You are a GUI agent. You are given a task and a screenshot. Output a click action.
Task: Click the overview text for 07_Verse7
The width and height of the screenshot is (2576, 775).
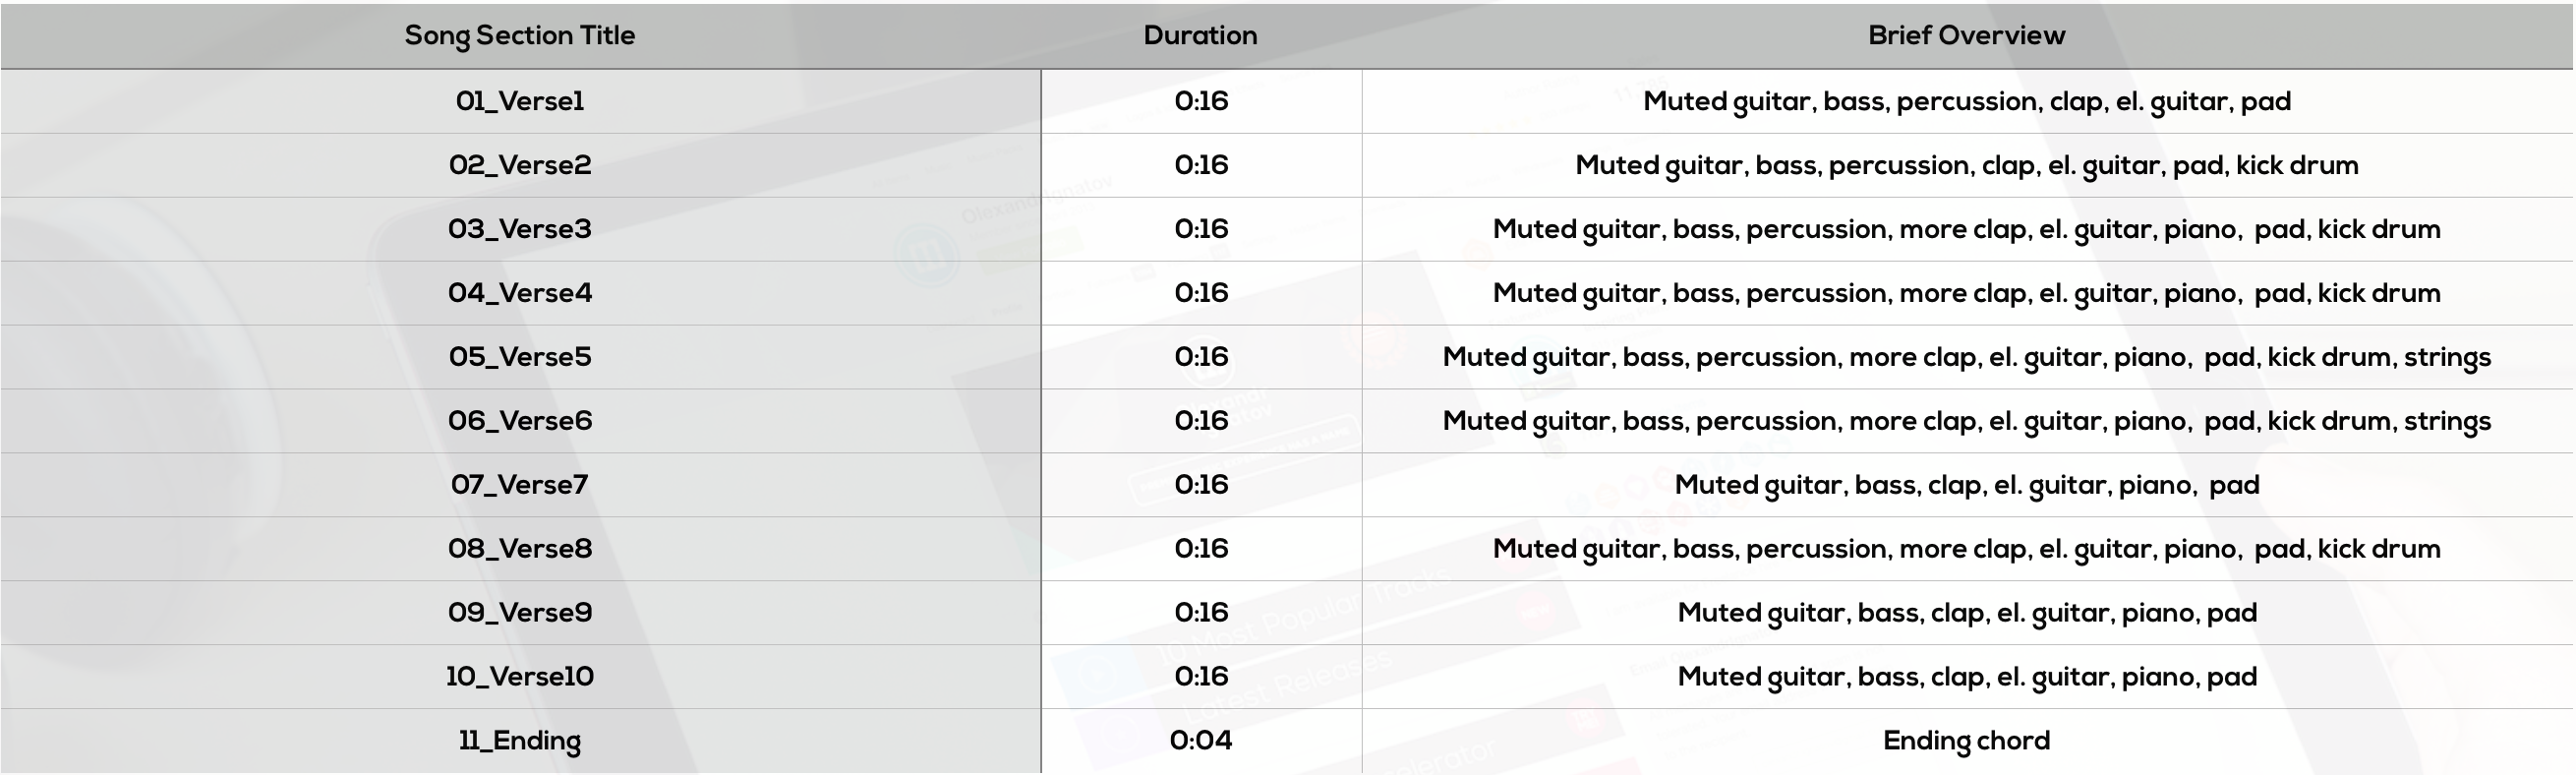[1966, 485]
